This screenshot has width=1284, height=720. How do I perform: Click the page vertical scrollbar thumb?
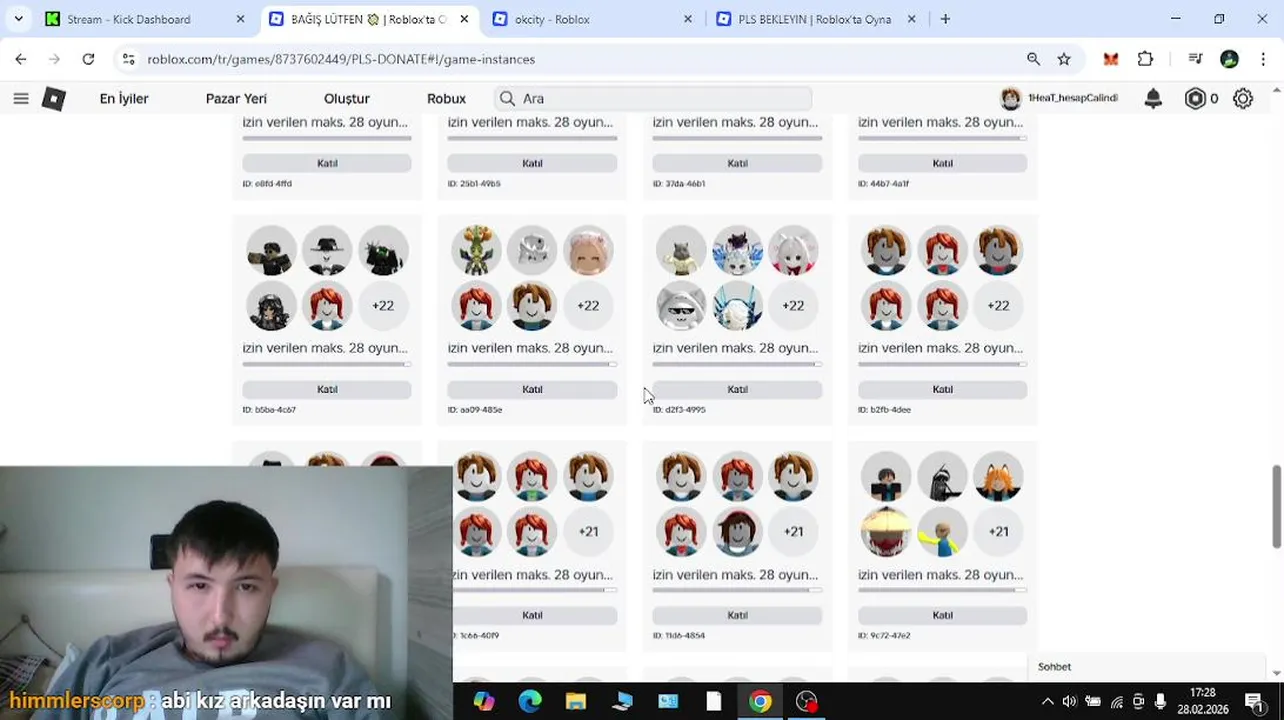(x=1276, y=506)
